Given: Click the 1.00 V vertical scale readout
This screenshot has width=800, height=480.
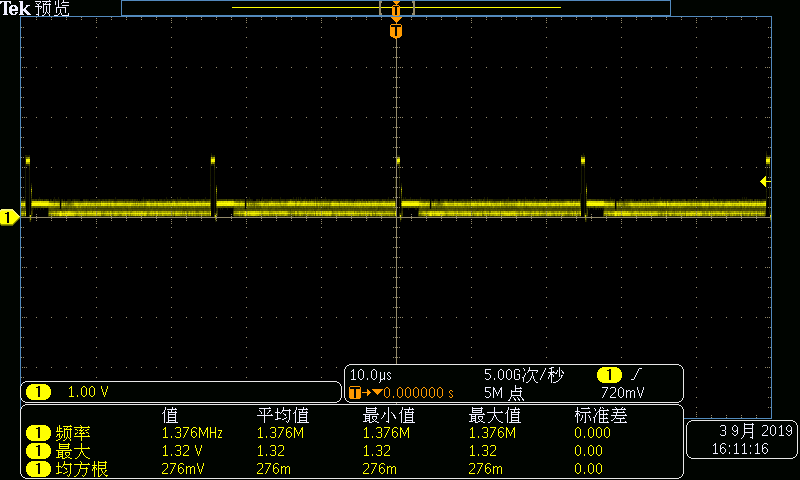Looking at the screenshot, I should [88, 392].
